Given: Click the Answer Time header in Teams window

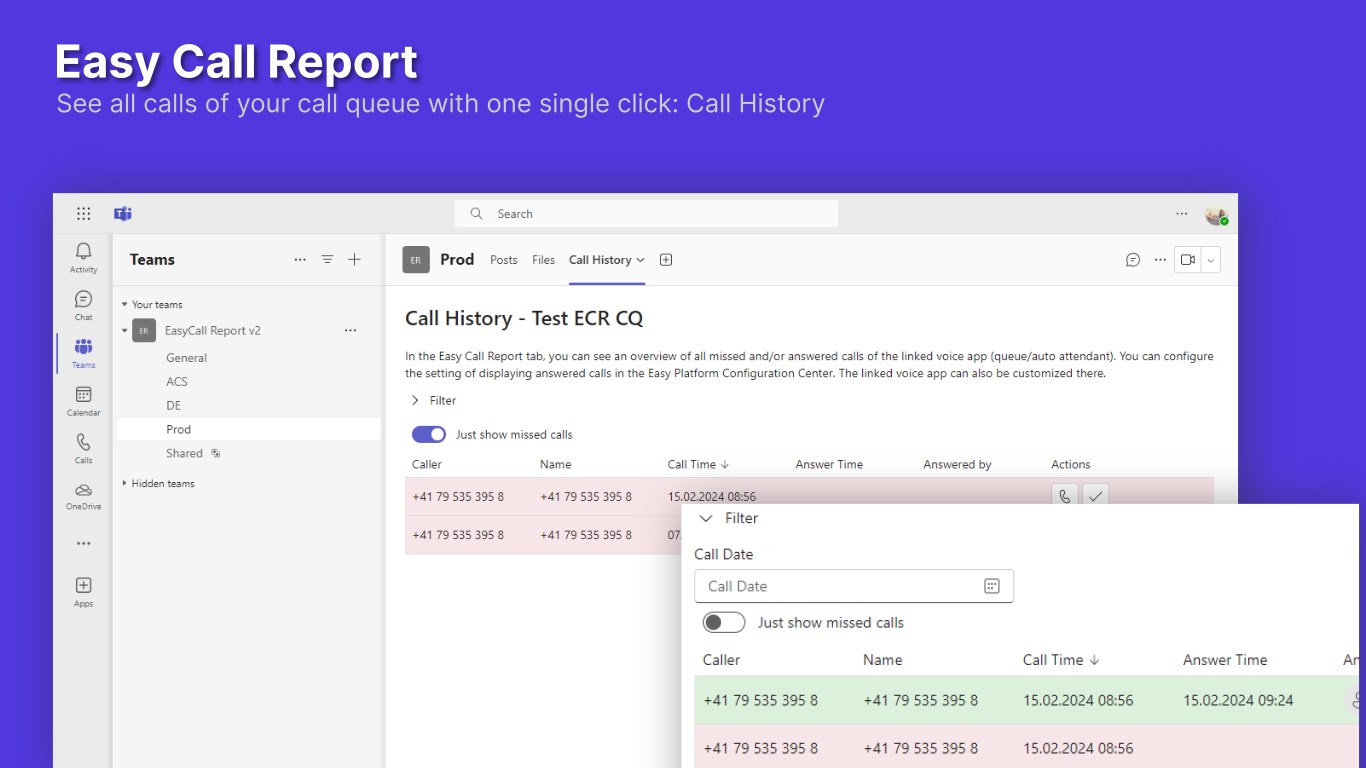Looking at the screenshot, I should (829, 464).
